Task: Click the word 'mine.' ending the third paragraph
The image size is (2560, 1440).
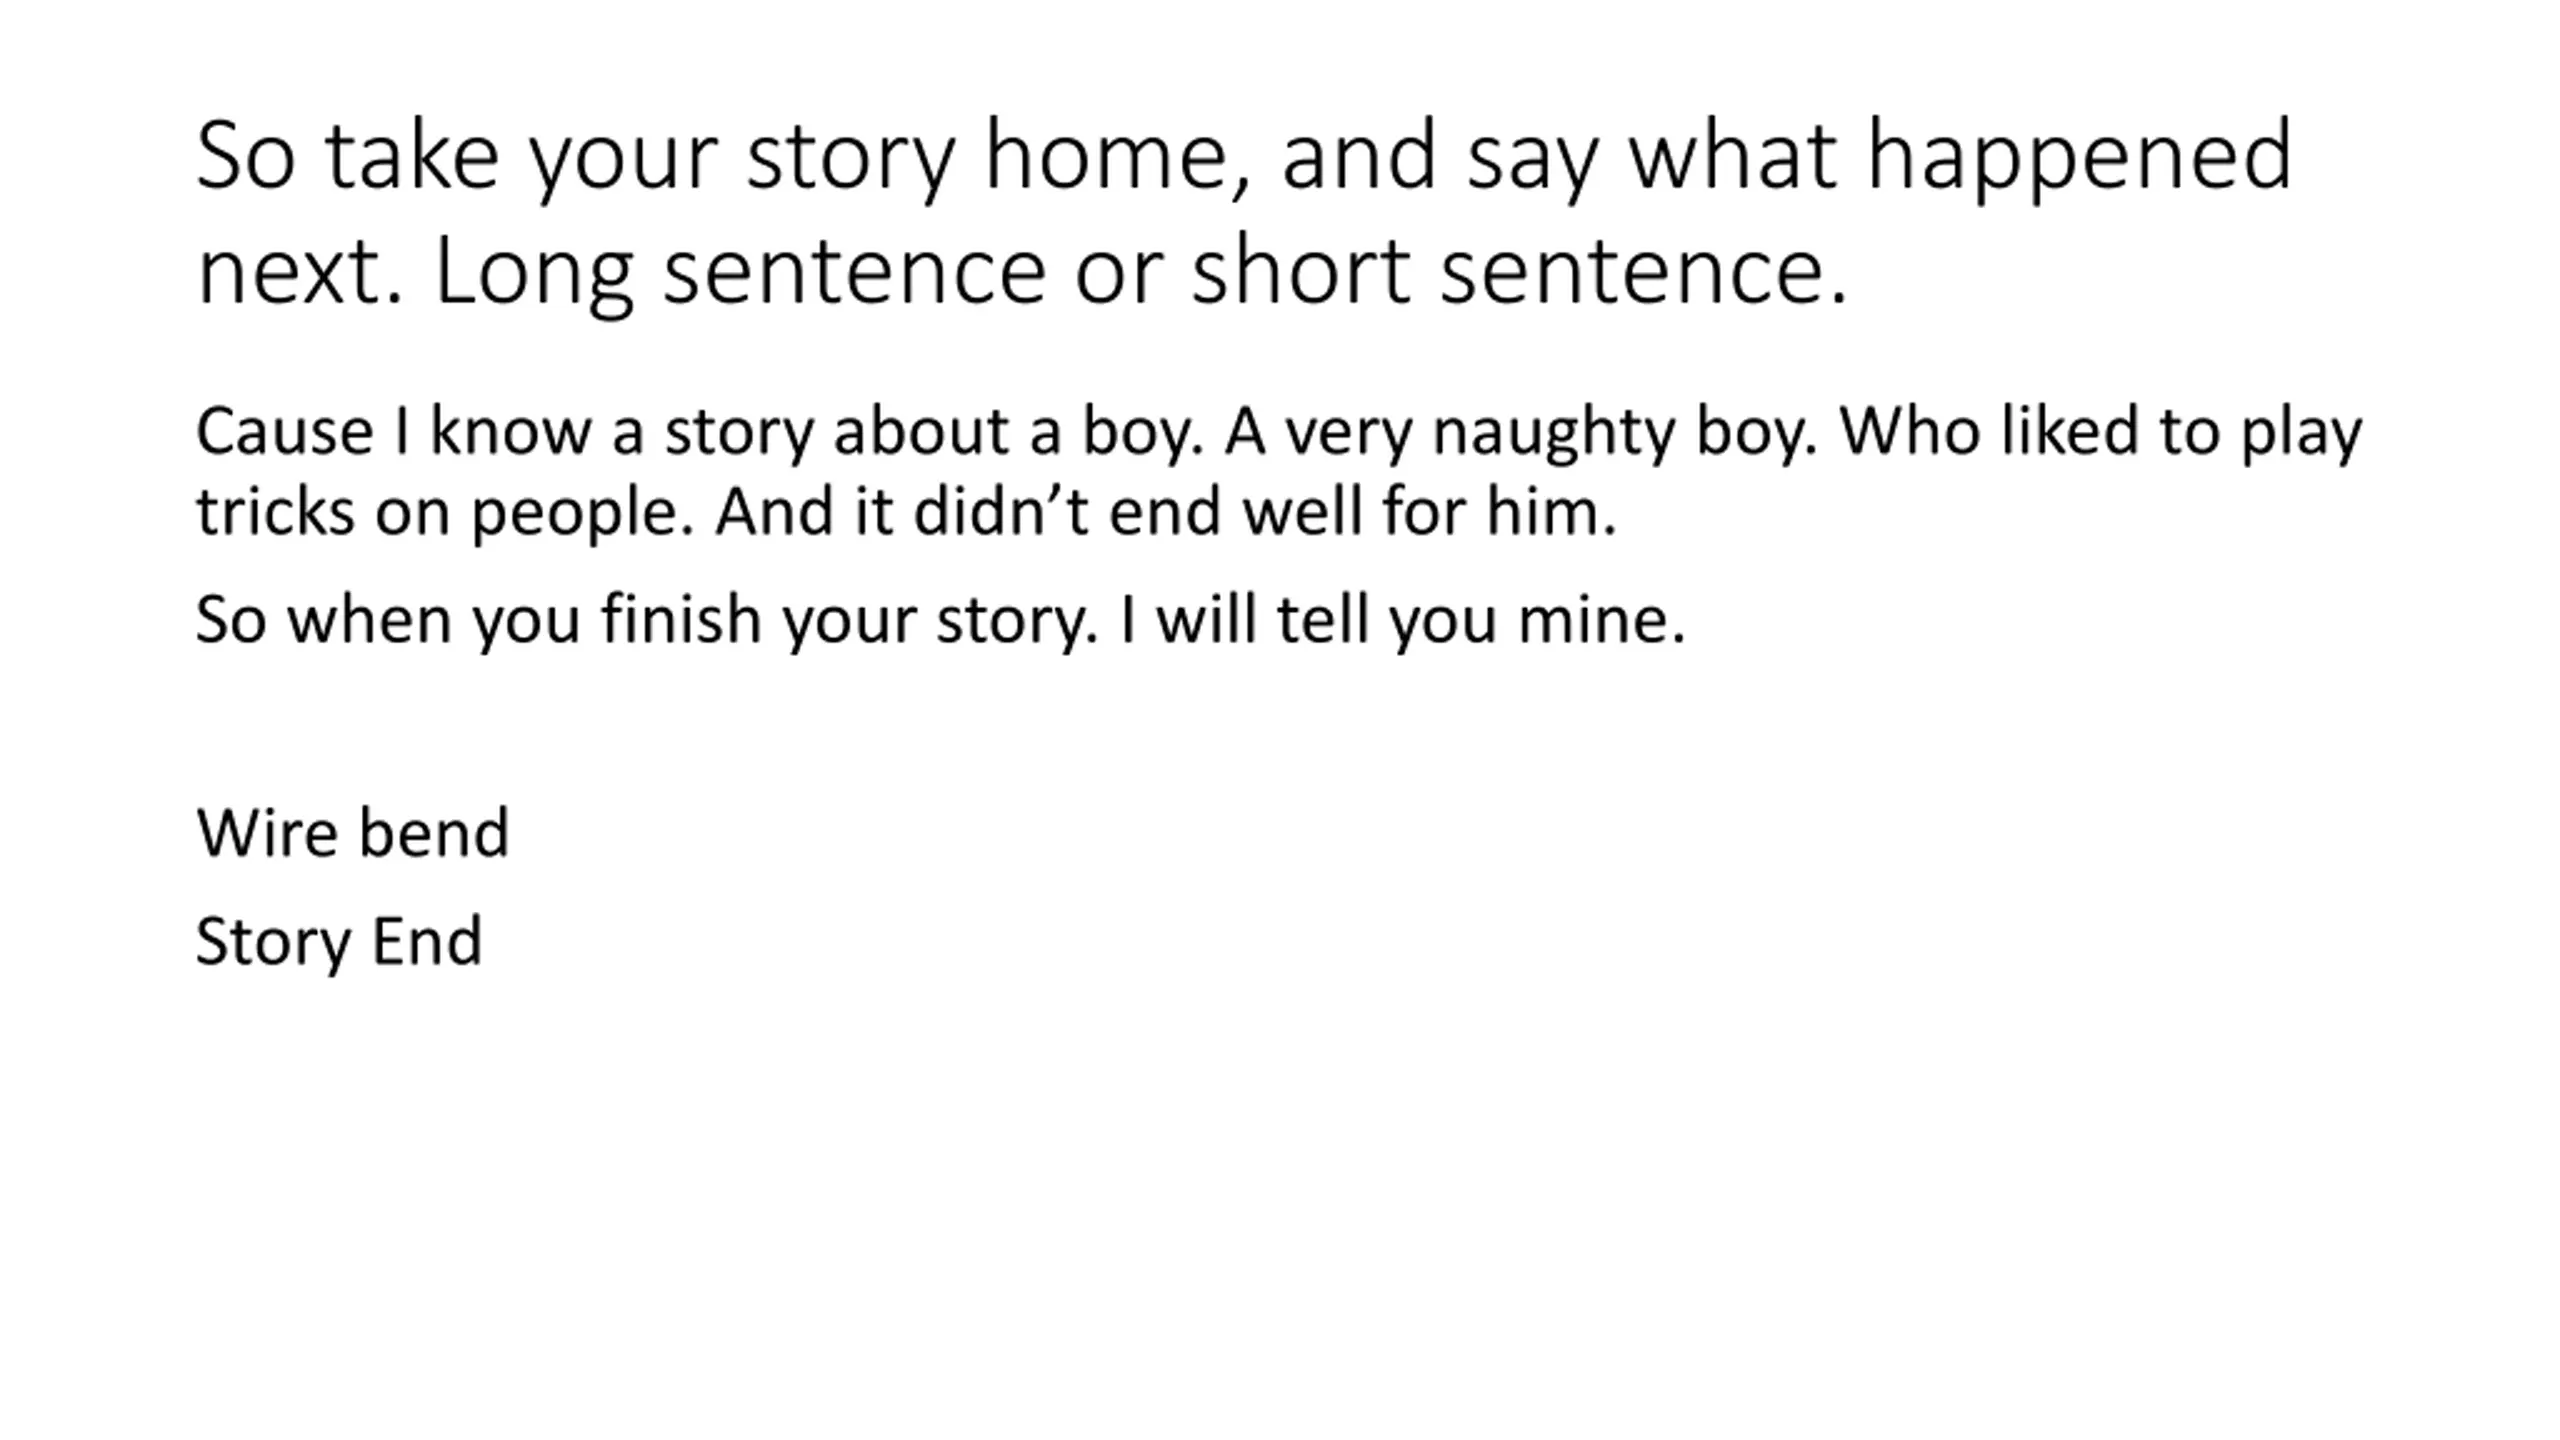Action: [1602, 620]
